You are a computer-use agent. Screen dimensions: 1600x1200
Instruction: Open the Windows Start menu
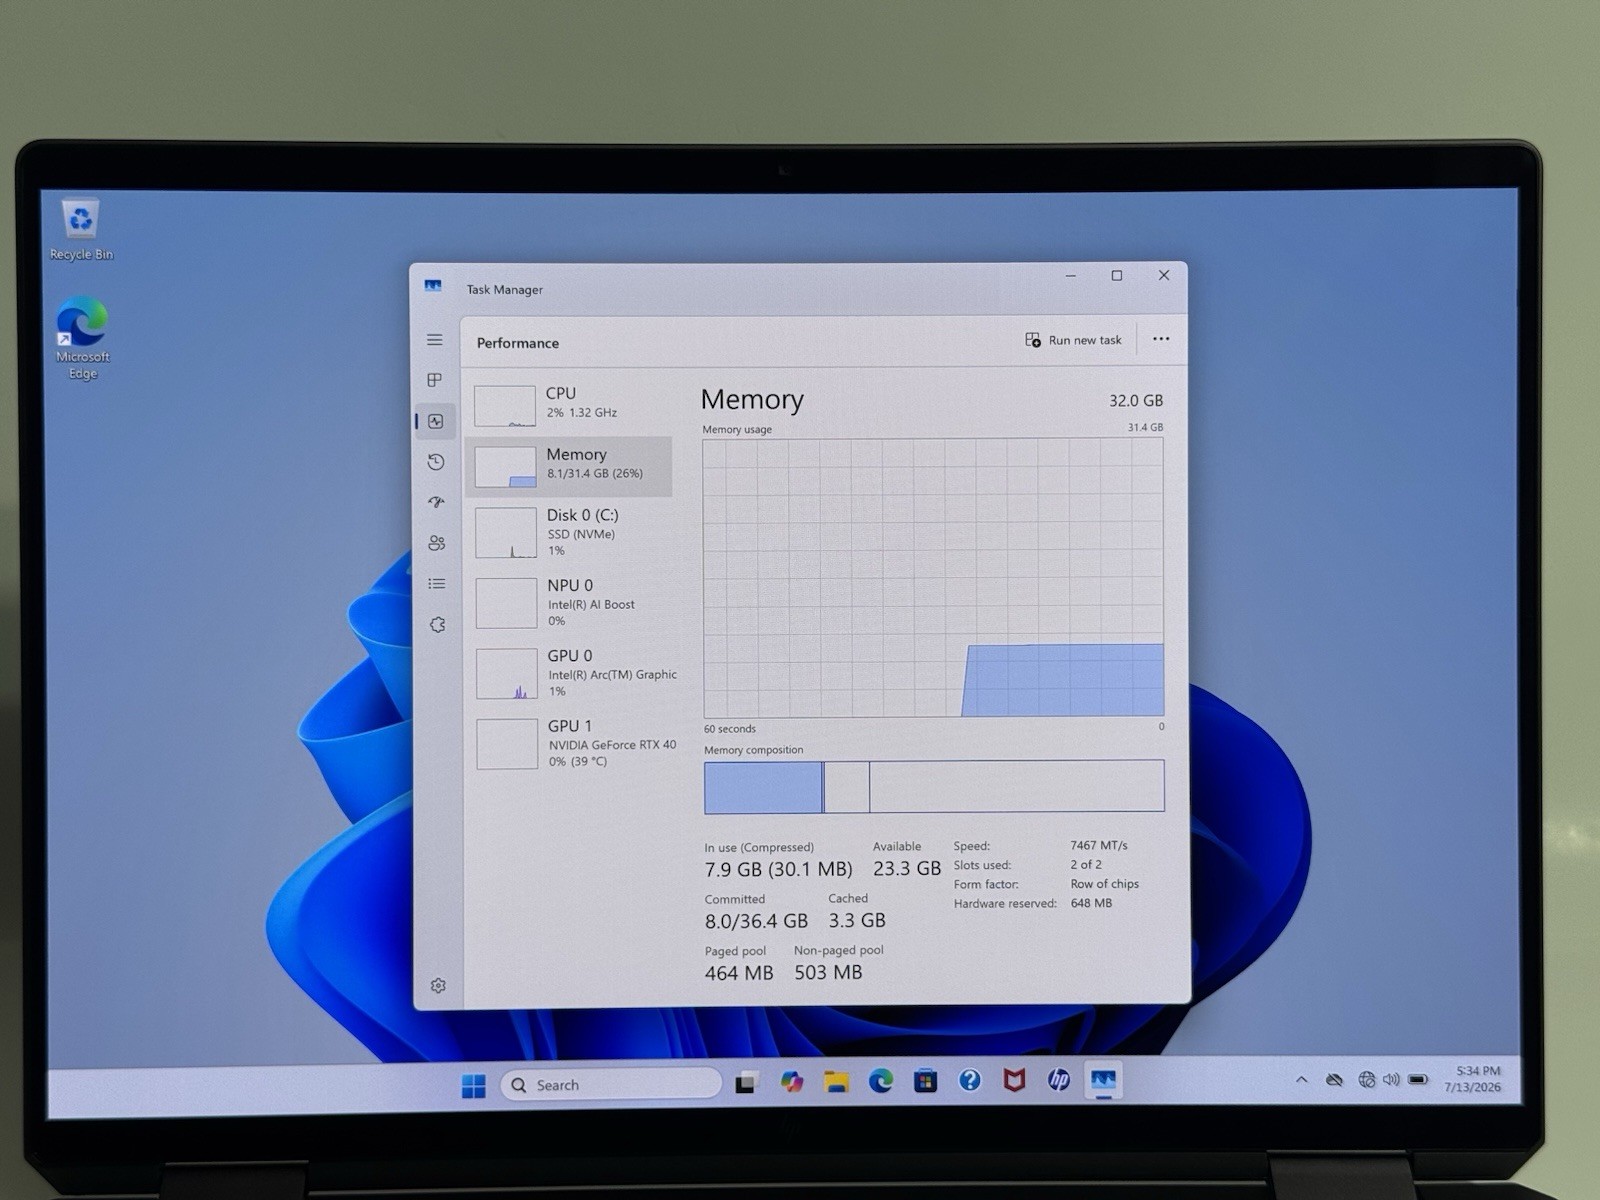coord(473,1086)
